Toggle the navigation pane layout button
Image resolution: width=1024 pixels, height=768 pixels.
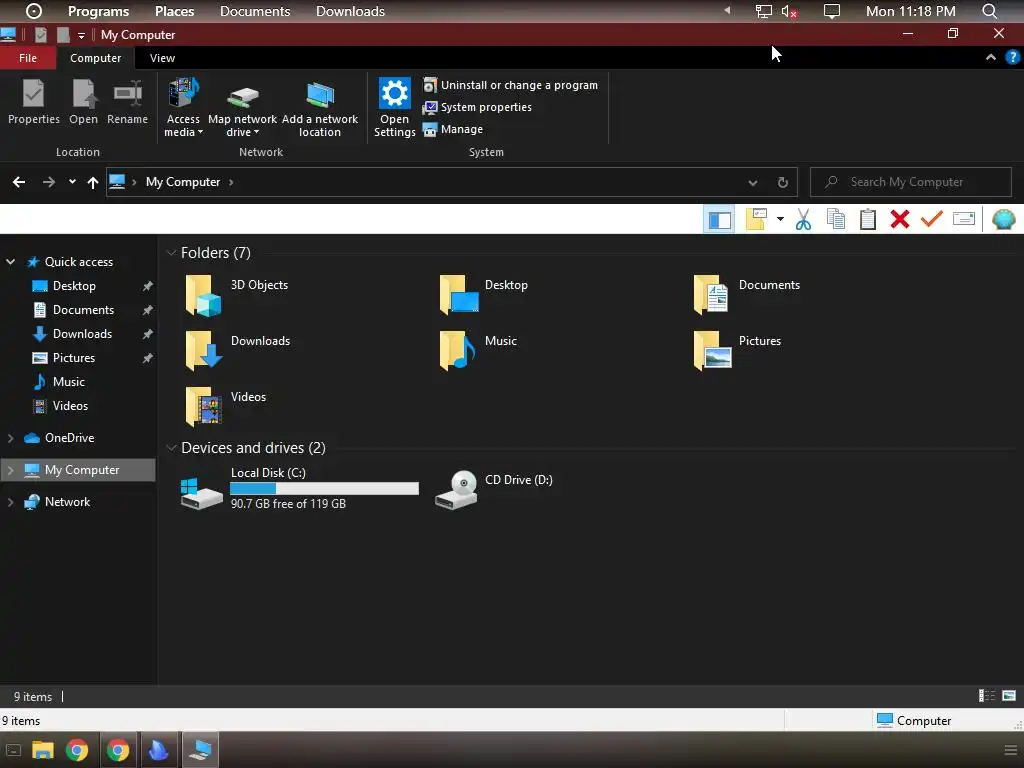720,219
